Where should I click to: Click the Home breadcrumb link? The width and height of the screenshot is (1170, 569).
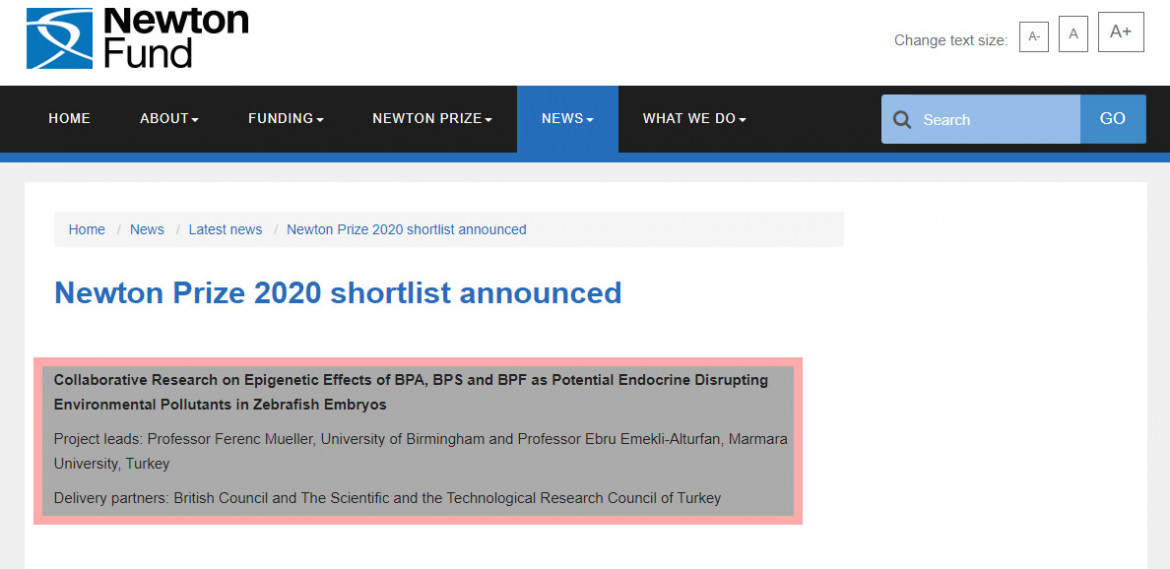click(87, 230)
